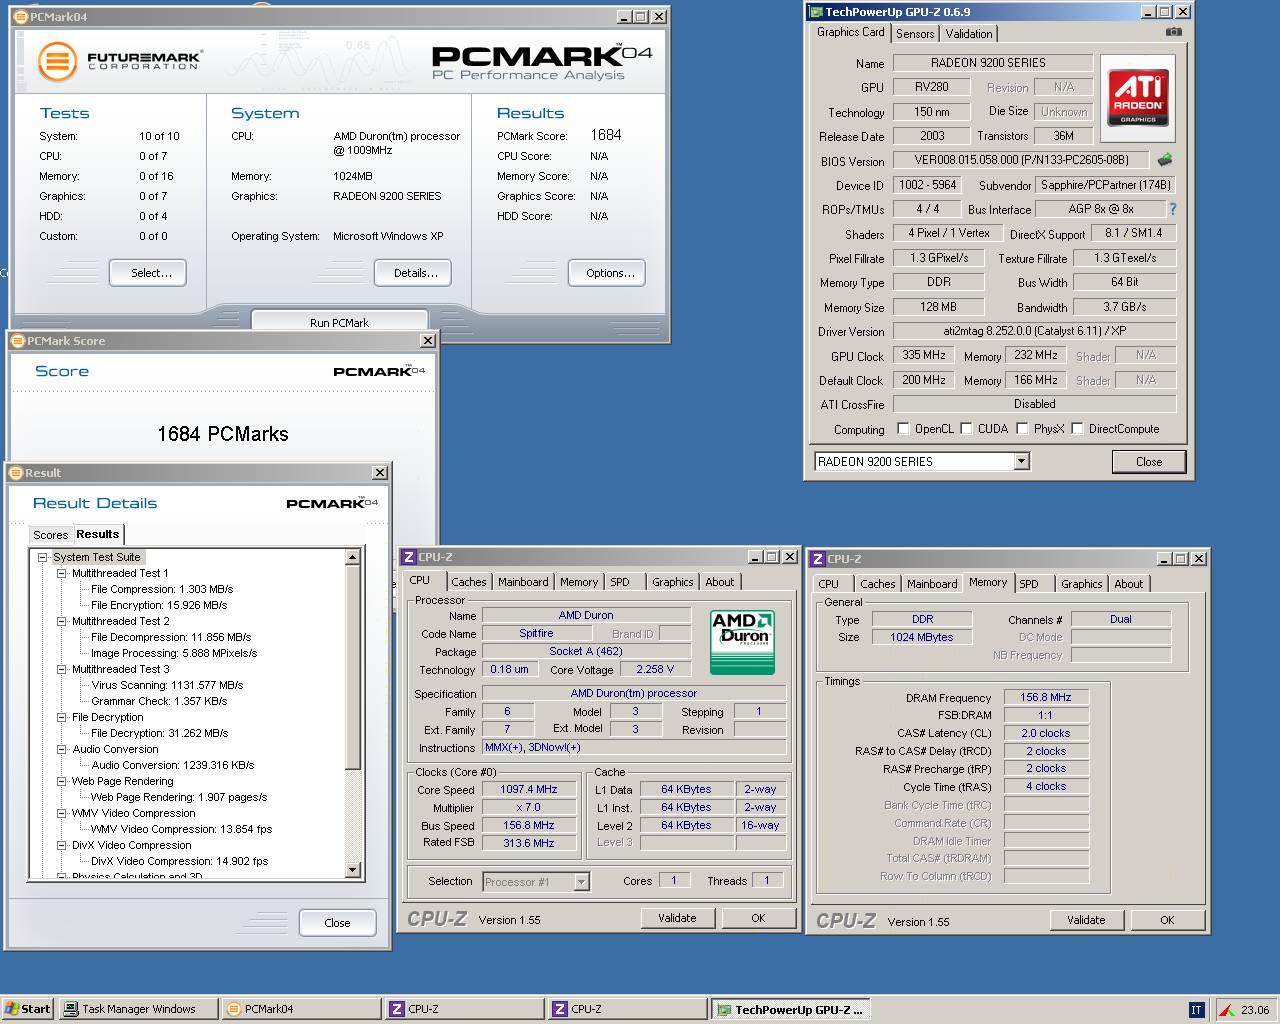This screenshot has height=1024, width=1280.
Task: Click the Core Speed 1097.4 MHz field
Action: tap(529, 790)
